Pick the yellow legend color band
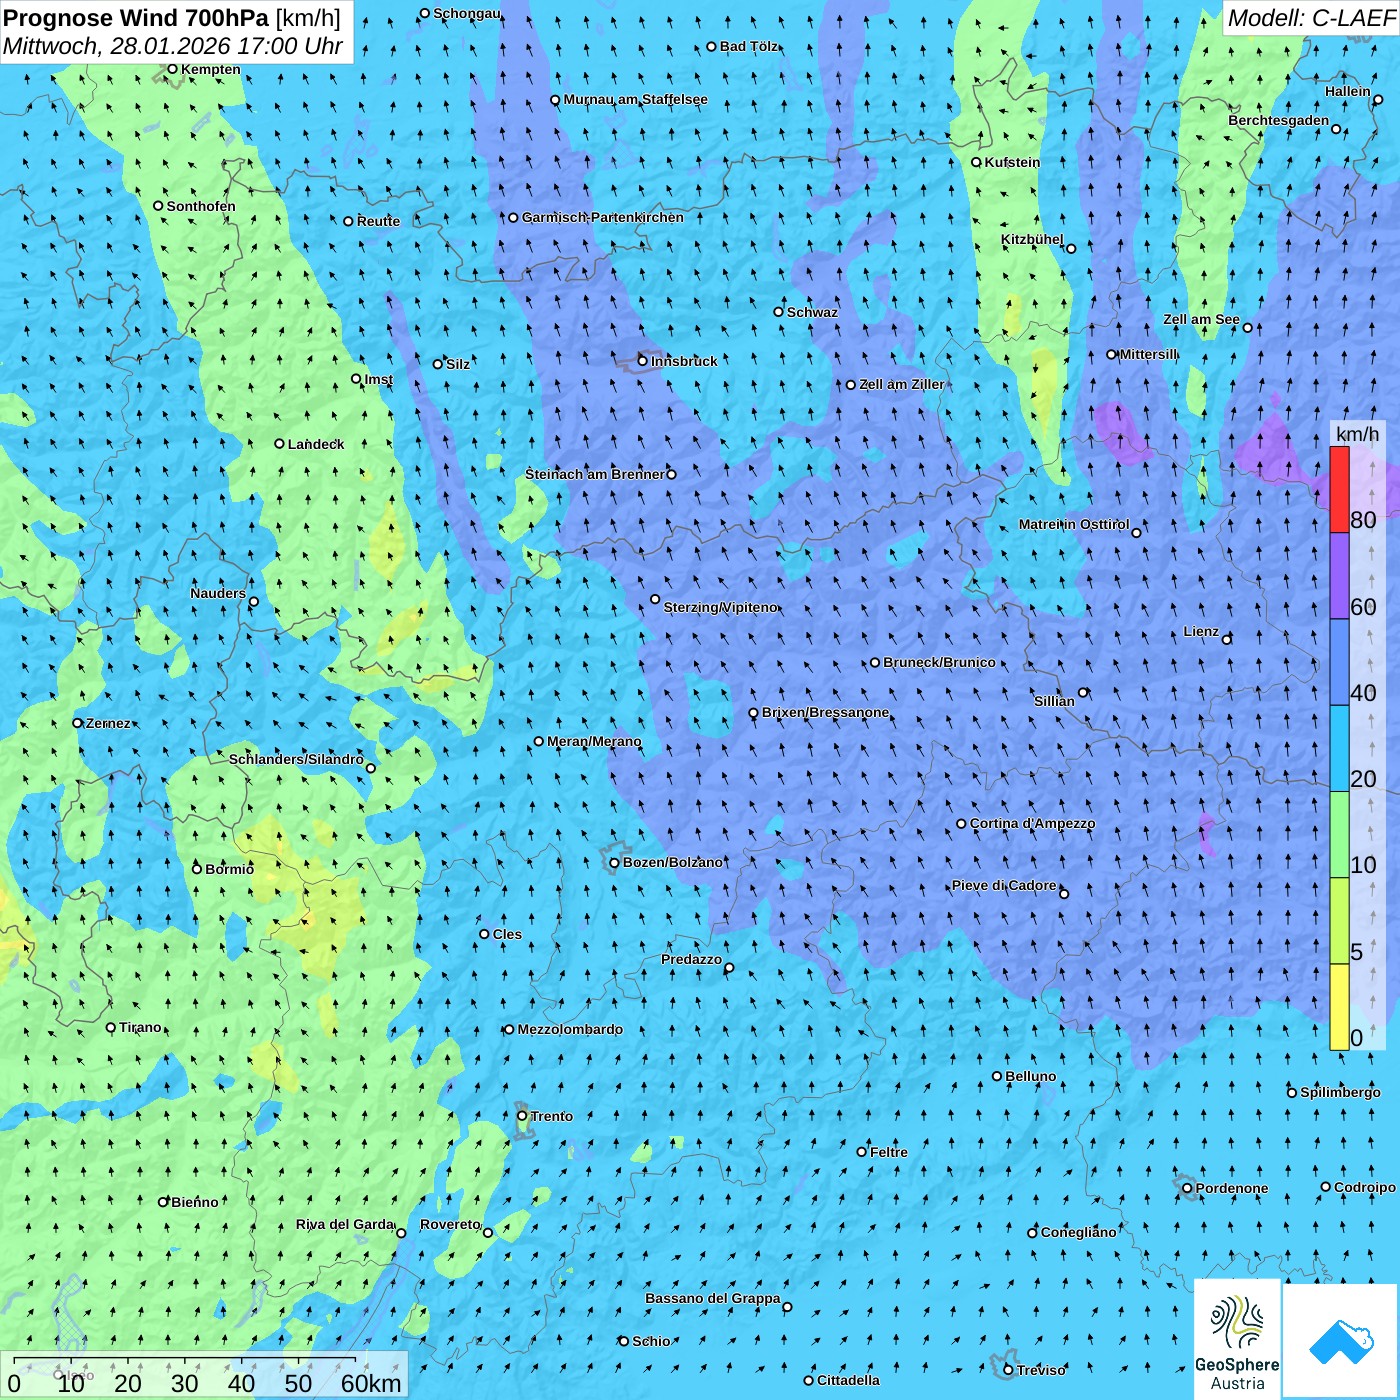The height and width of the screenshot is (1400, 1400). (1339, 1007)
